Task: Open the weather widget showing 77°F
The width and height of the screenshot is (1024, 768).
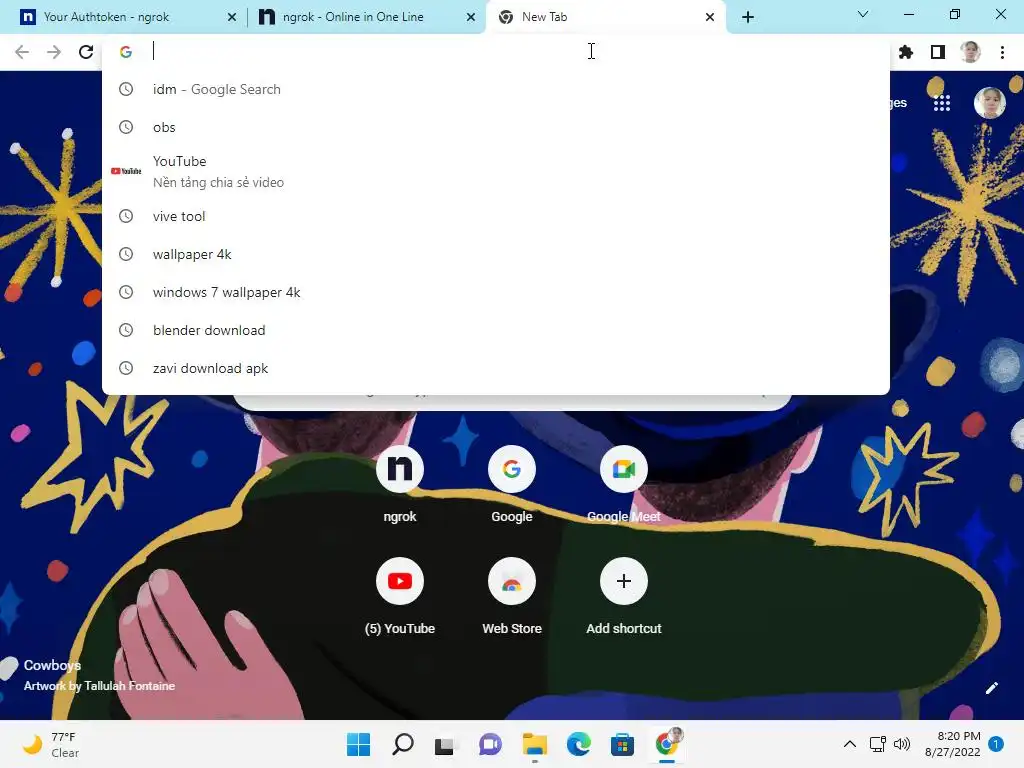Action: pos(51,744)
